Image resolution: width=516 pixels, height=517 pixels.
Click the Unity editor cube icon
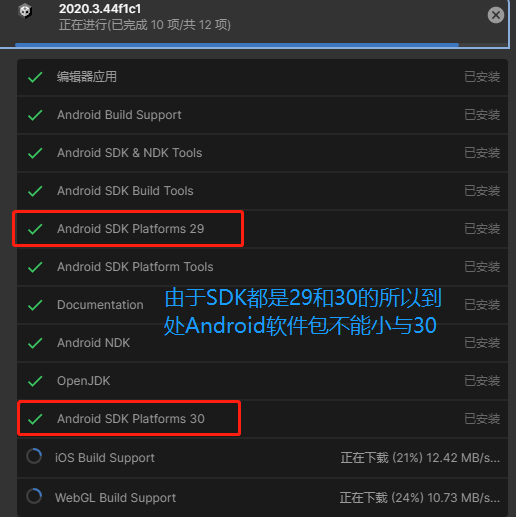click(x=25, y=11)
